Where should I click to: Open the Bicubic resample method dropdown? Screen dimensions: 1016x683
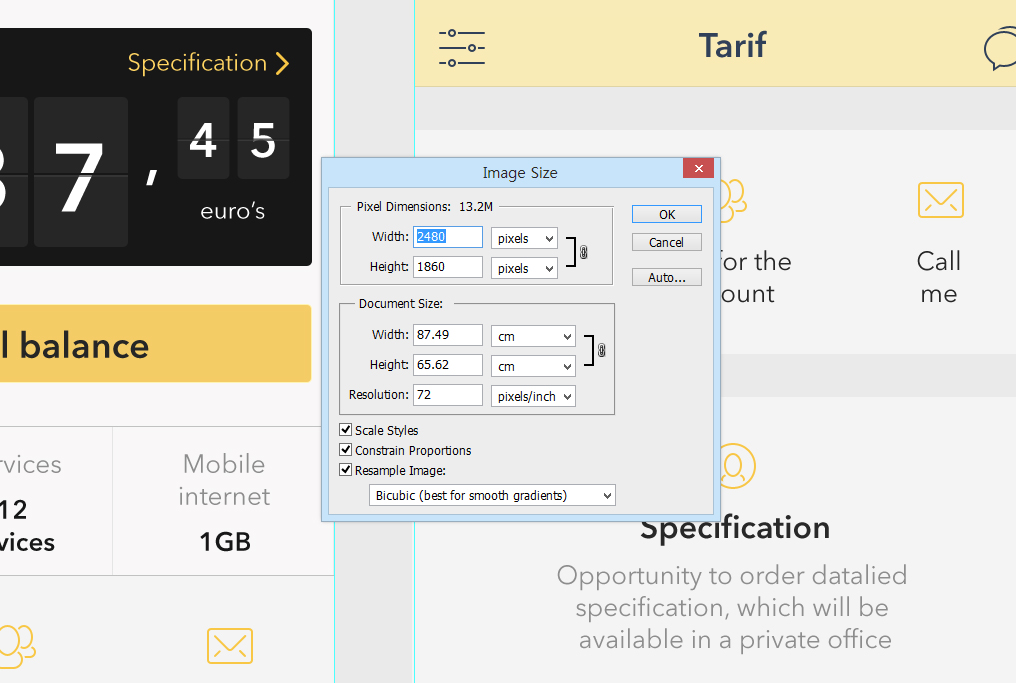pos(492,496)
